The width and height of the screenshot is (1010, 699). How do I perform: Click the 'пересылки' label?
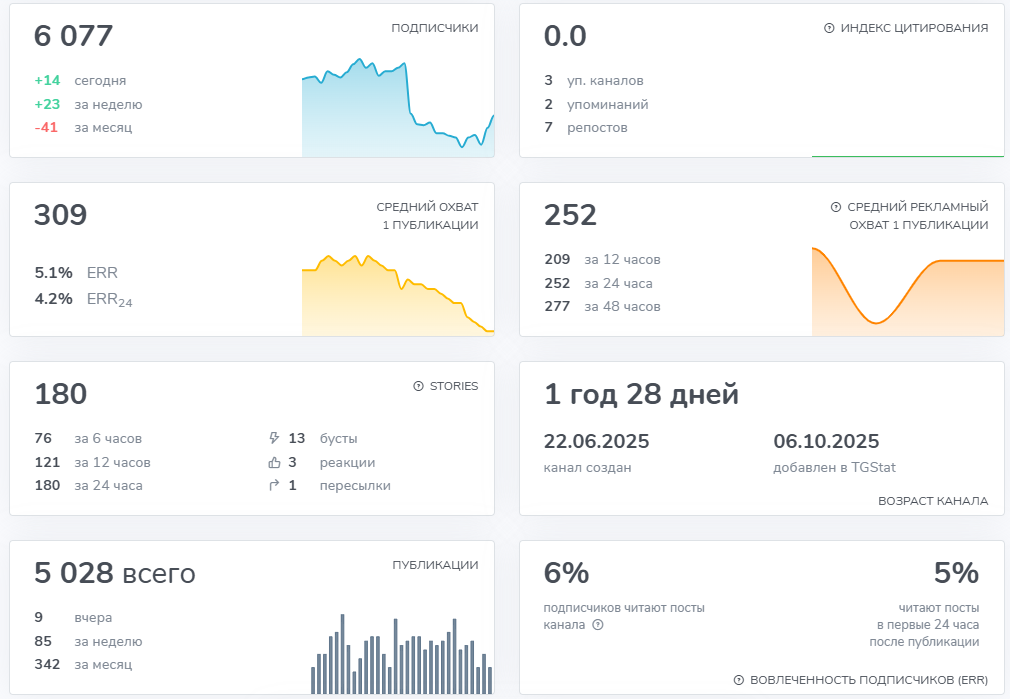click(x=355, y=486)
